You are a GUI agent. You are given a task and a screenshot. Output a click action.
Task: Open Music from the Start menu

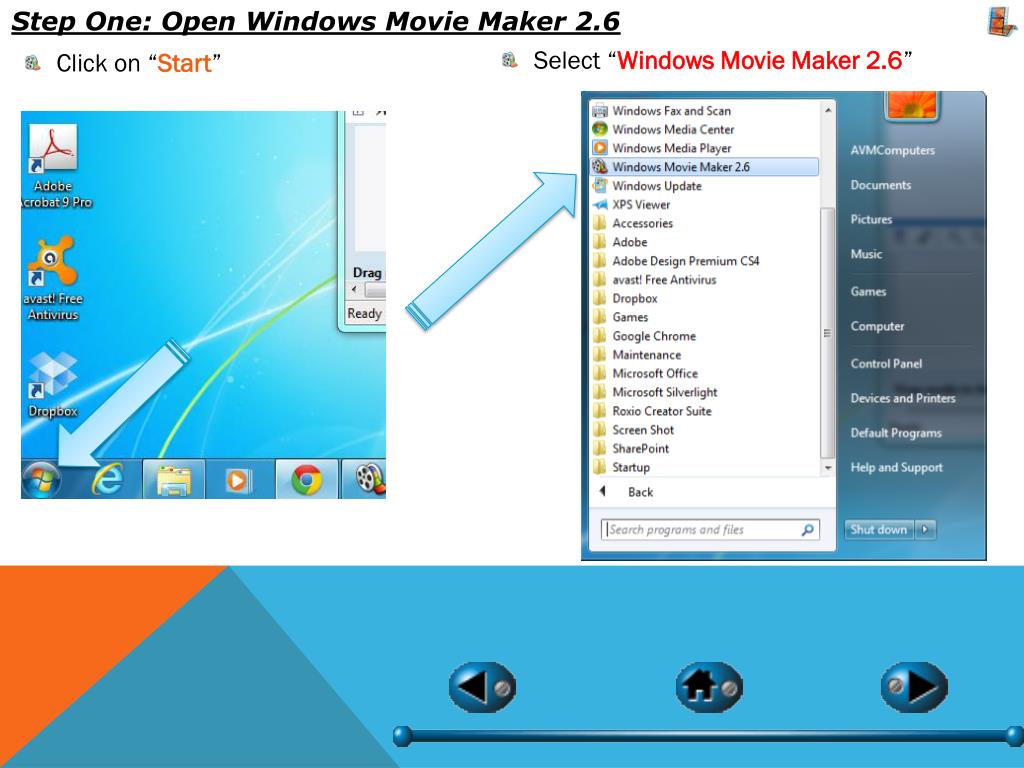click(x=867, y=254)
